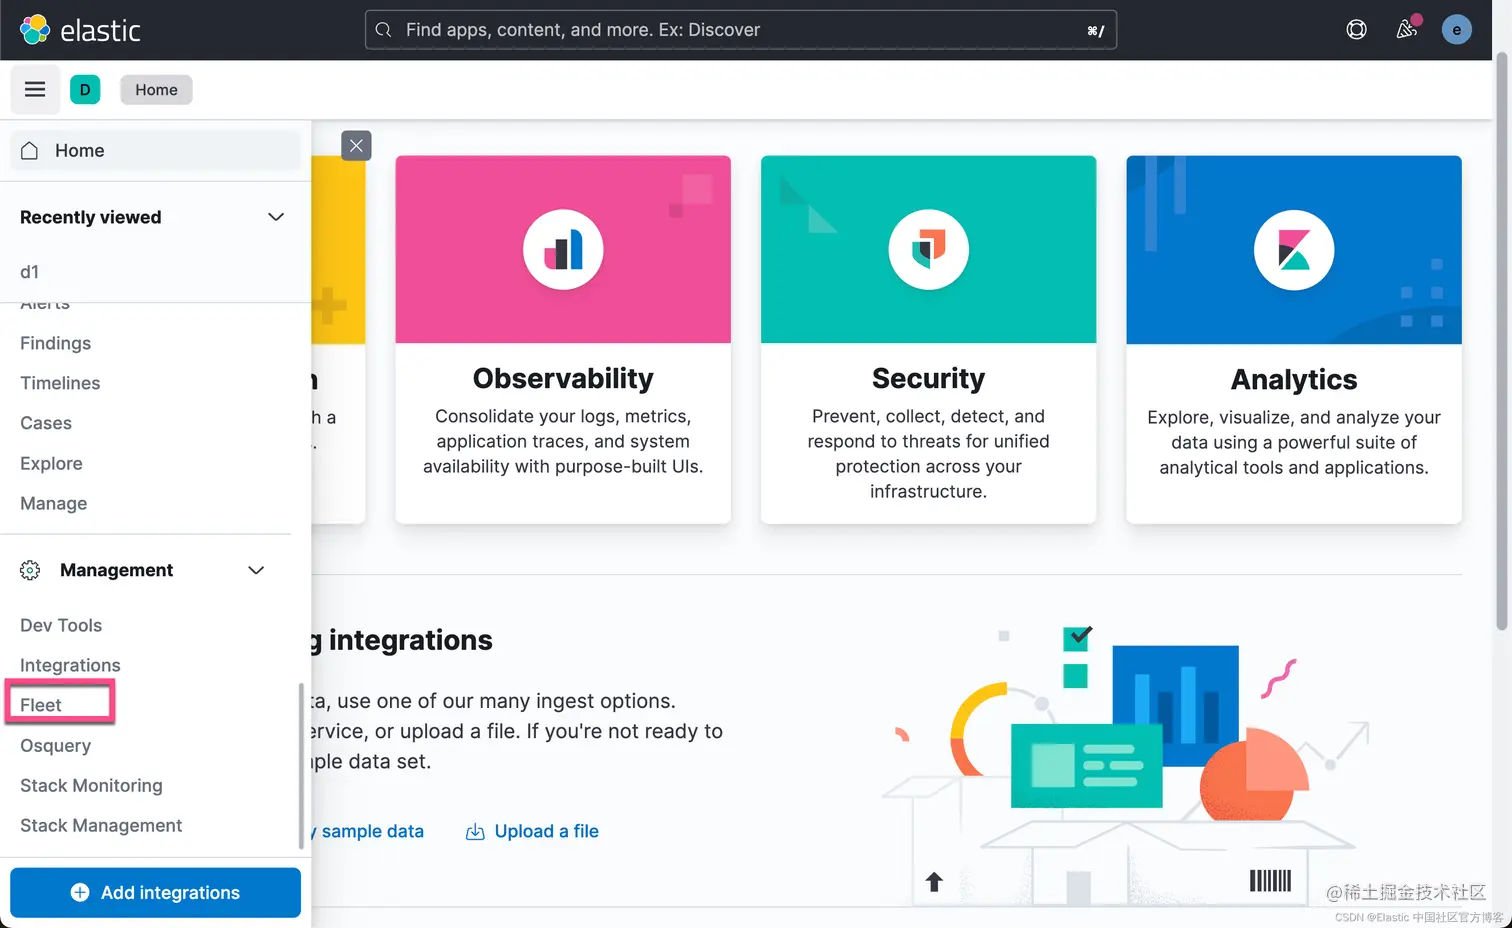Open Osquery
Screen dimensions: 1512x928
coord(55,745)
